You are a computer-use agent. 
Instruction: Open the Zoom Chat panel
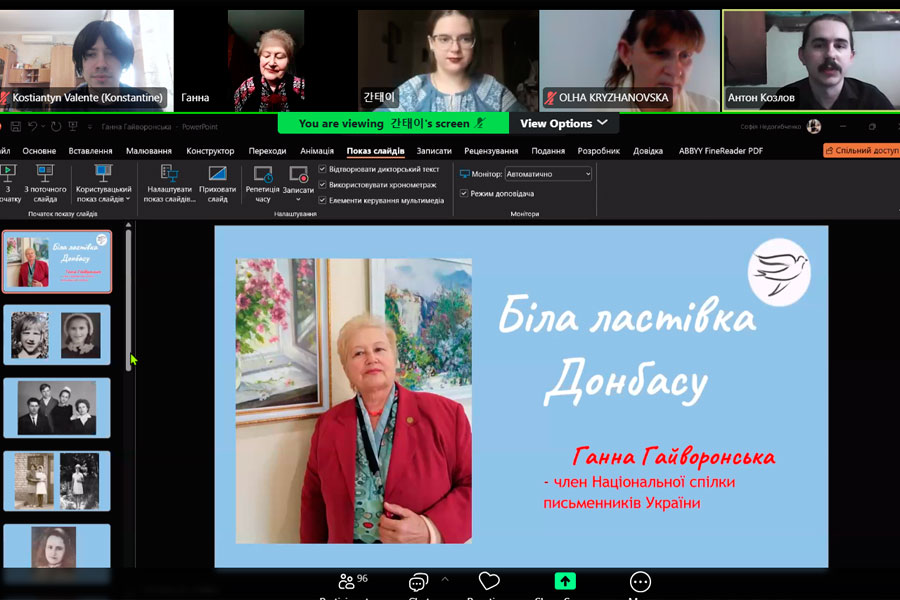[x=418, y=582]
